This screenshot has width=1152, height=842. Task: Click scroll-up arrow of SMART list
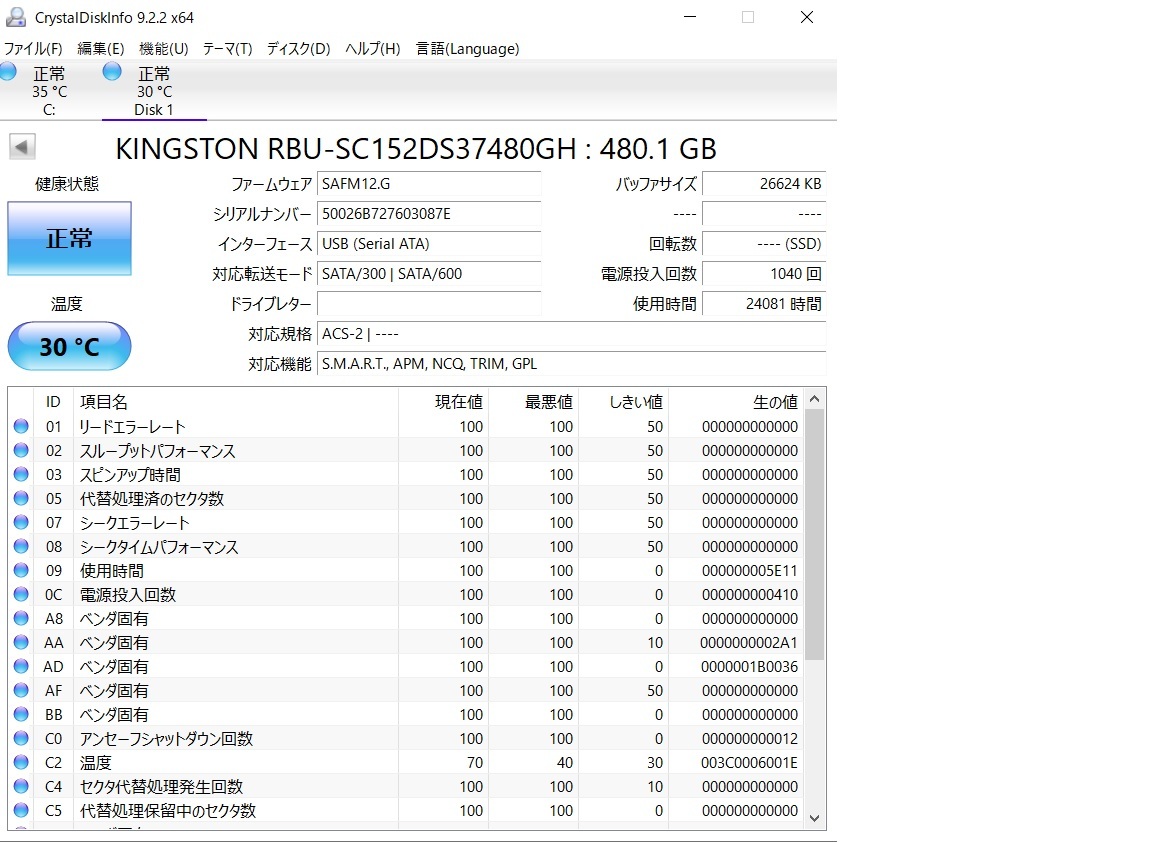(814, 399)
